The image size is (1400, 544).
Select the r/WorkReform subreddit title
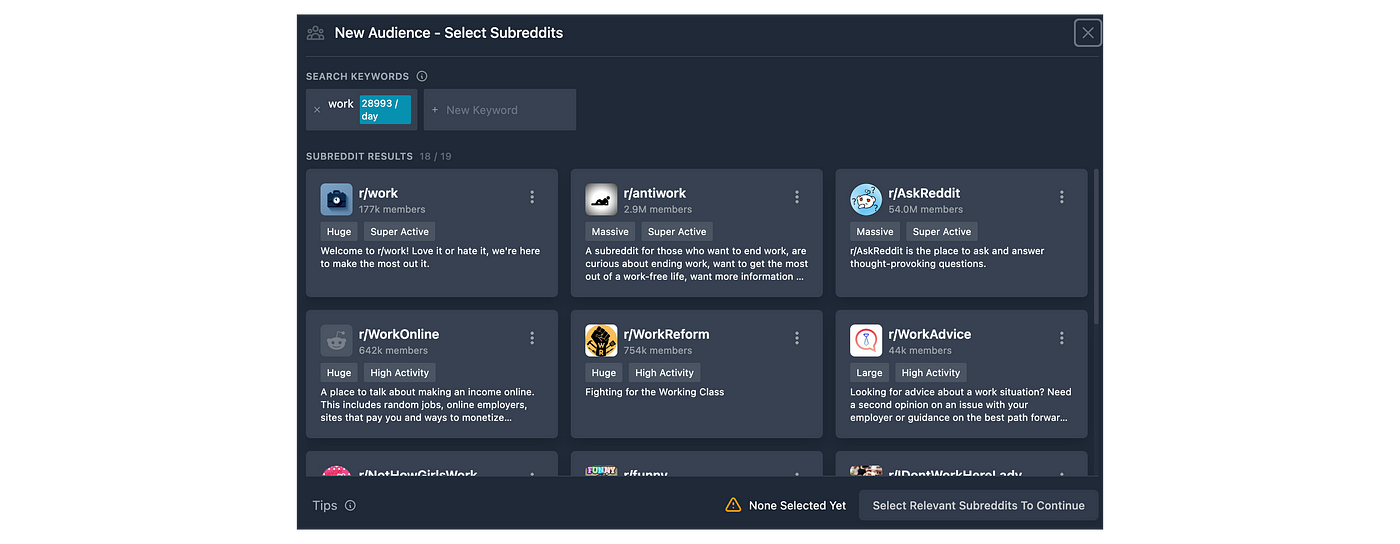pos(667,334)
